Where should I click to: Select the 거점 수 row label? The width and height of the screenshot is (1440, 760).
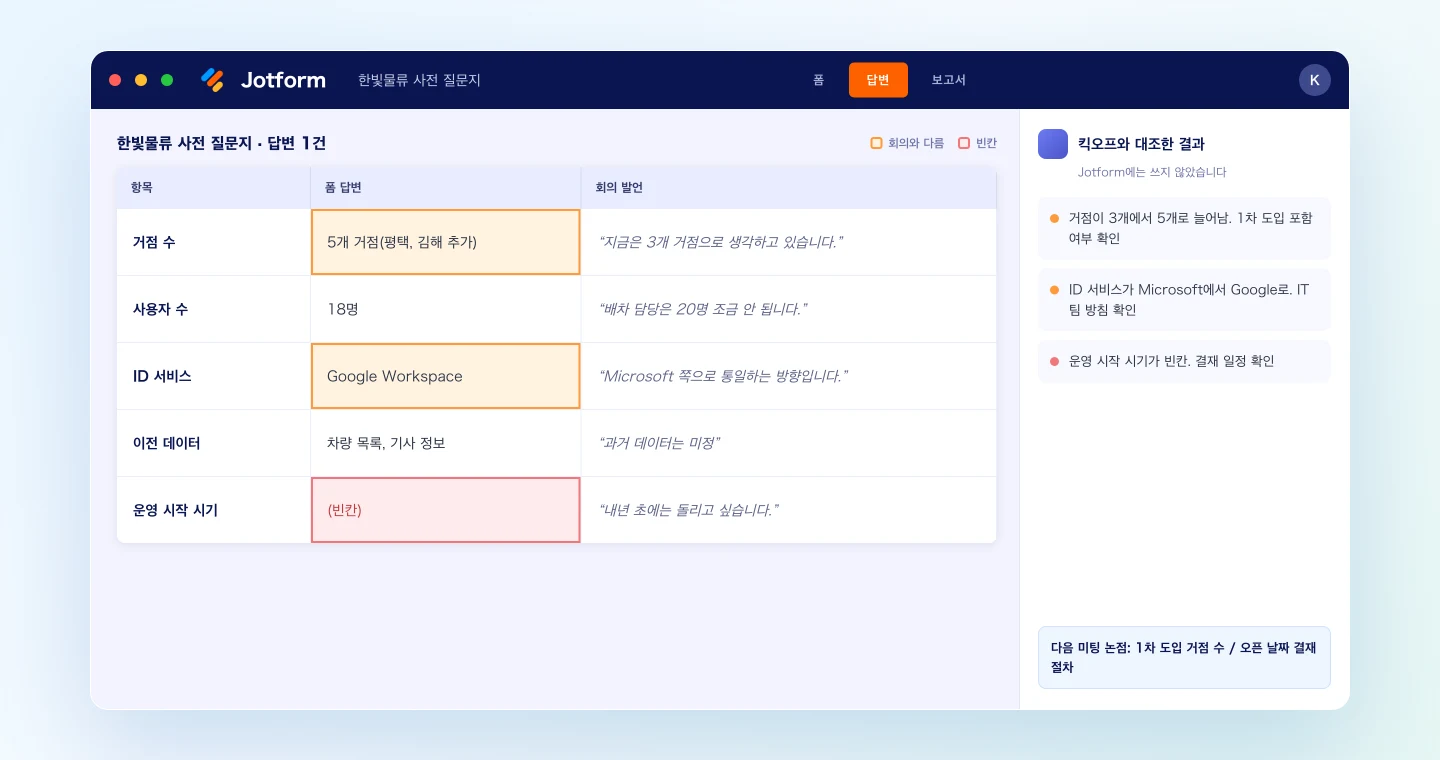click(154, 242)
